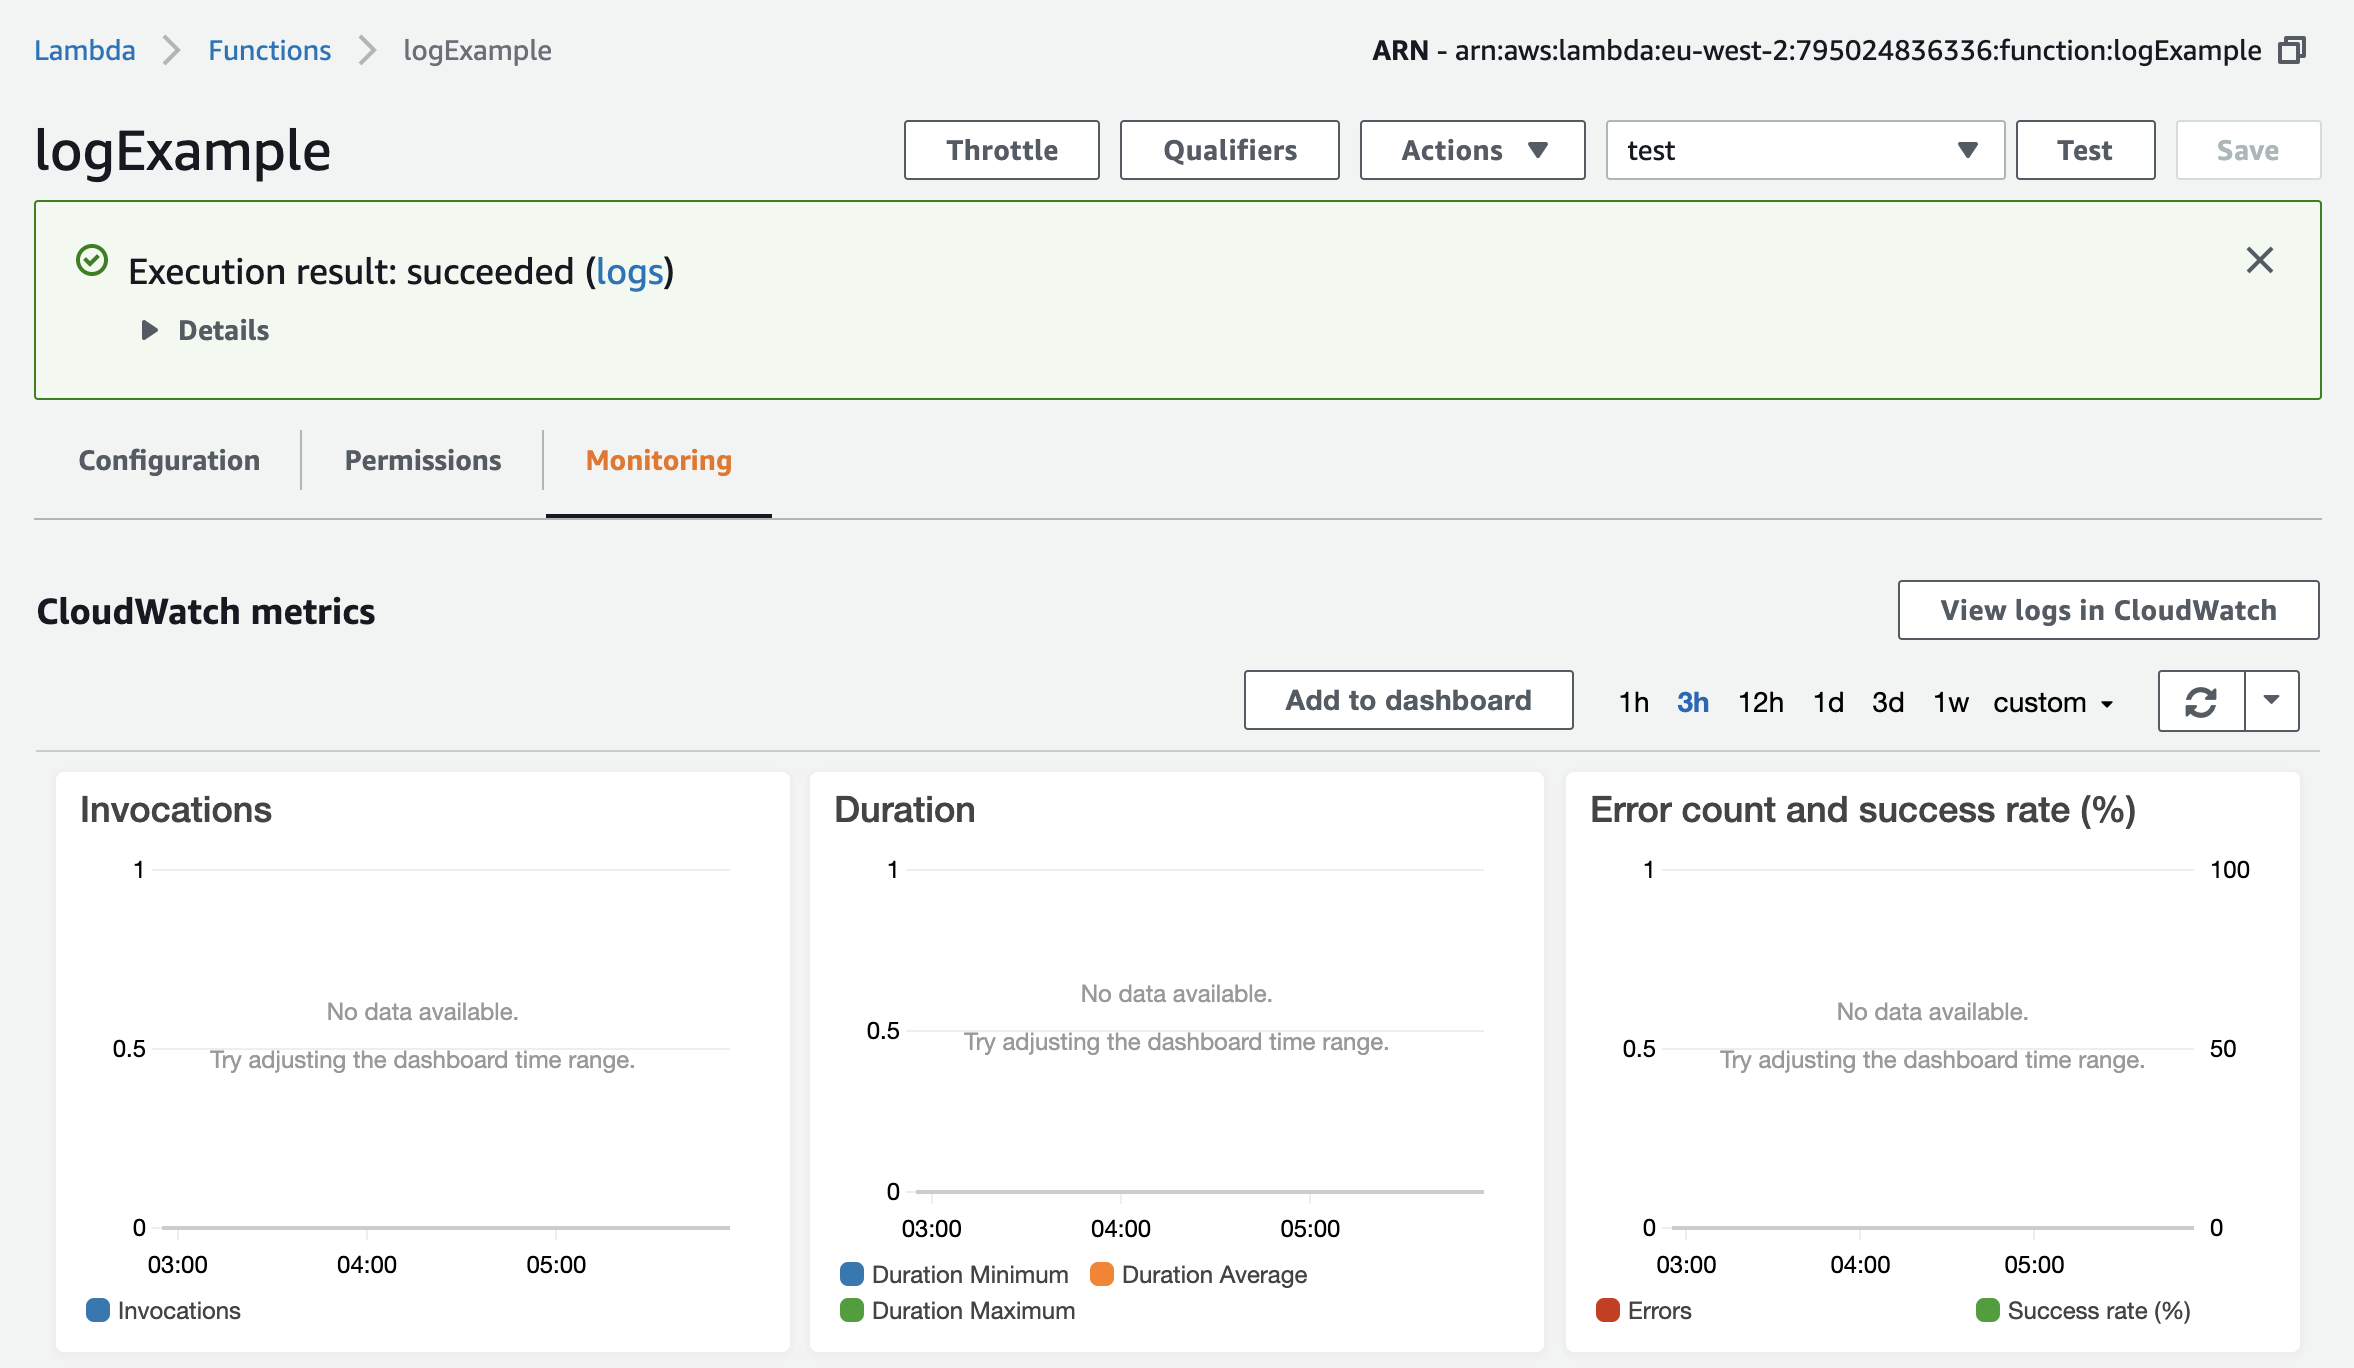Click the Throttle icon button
This screenshot has height=1368, width=2354.
(x=998, y=150)
